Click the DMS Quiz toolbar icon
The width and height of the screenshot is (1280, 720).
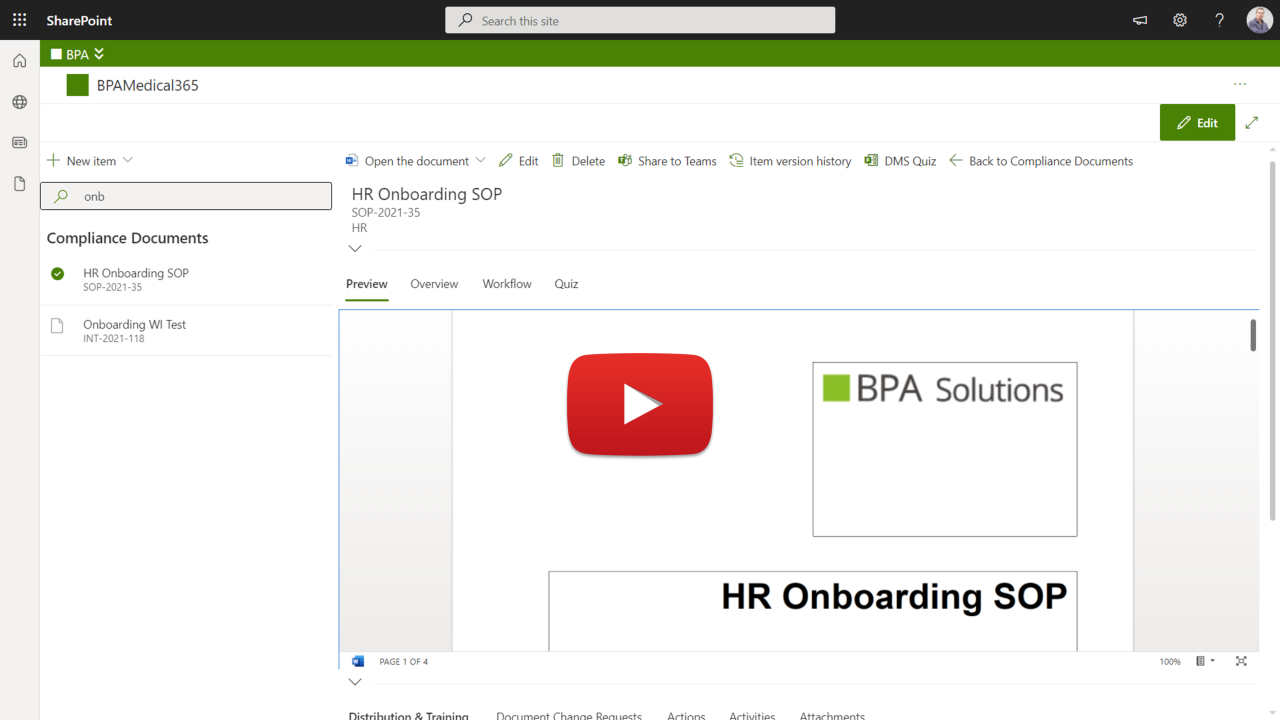pyautogui.click(x=872, y=161)
